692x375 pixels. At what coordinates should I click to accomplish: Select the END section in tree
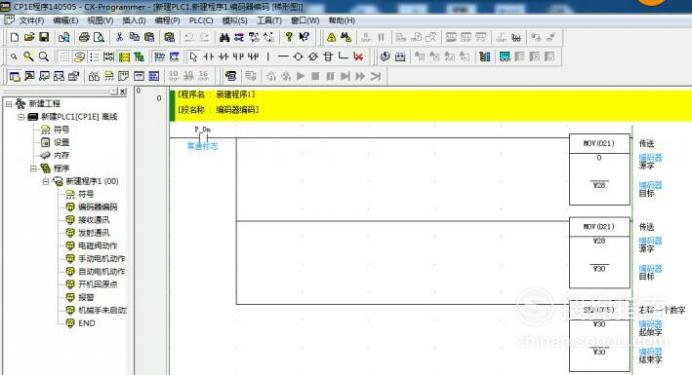pos(86,323)
